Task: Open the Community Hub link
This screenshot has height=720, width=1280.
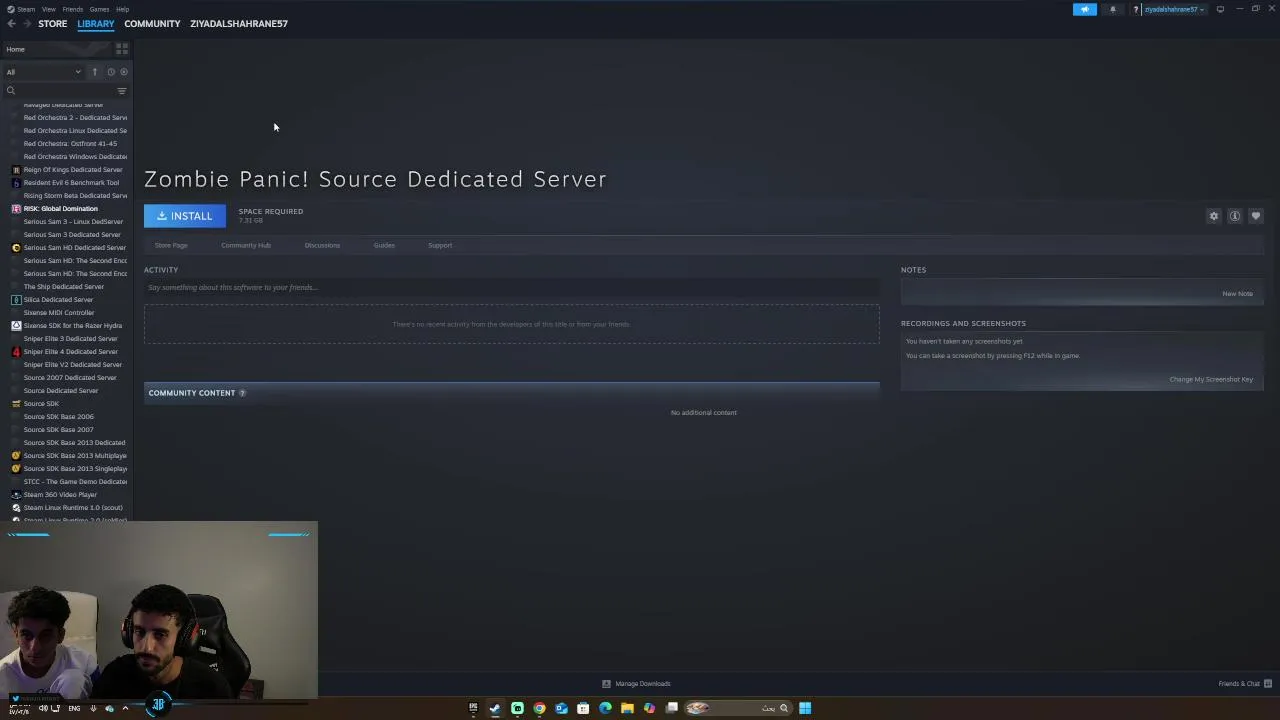Action: [x=246, y=245]
